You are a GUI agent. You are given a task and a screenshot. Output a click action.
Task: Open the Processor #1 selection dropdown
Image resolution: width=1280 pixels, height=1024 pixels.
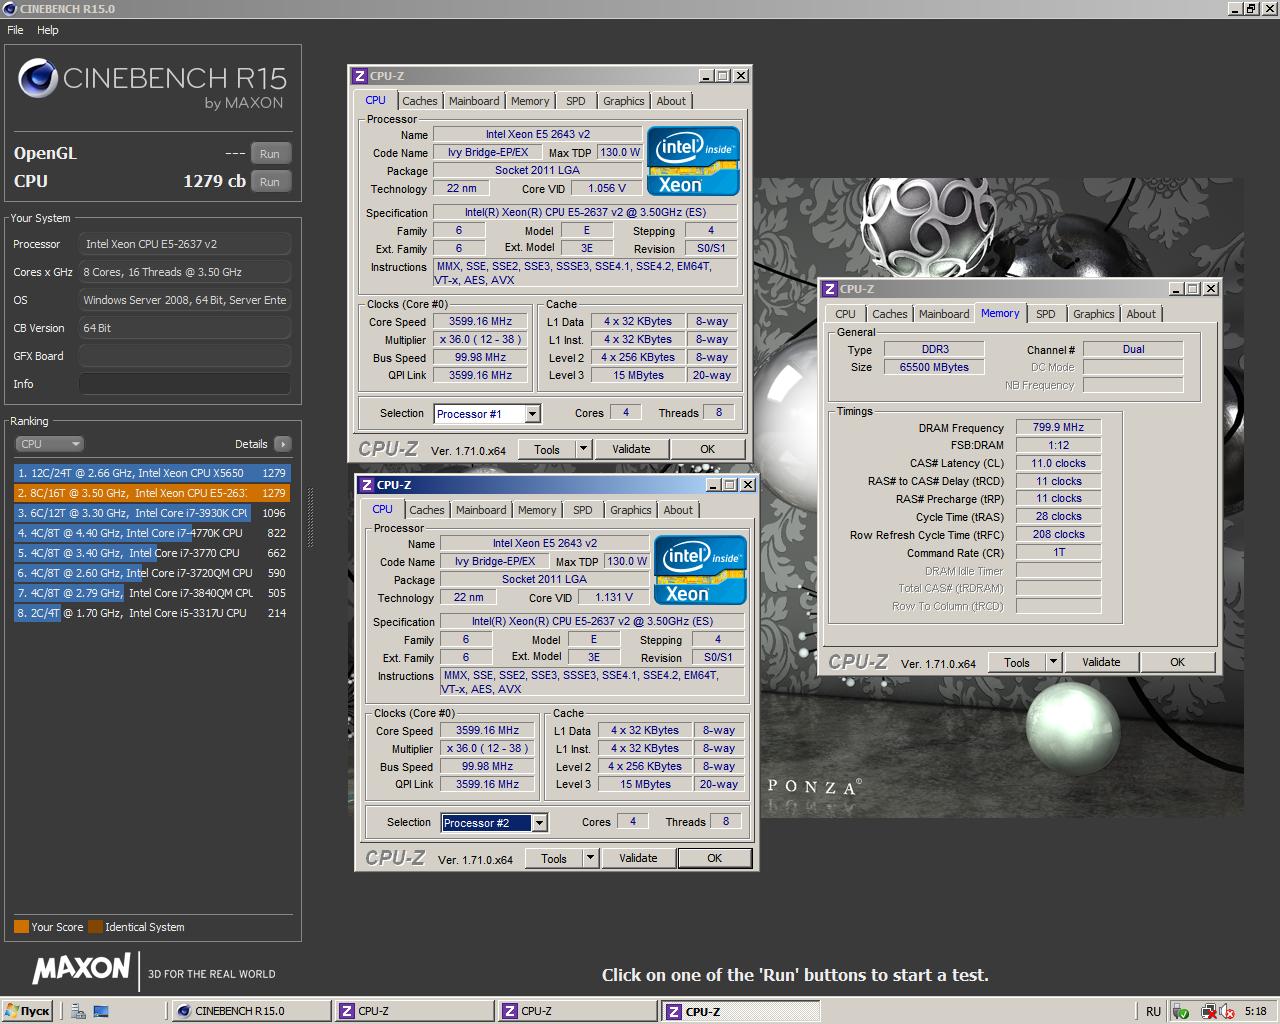533,414
